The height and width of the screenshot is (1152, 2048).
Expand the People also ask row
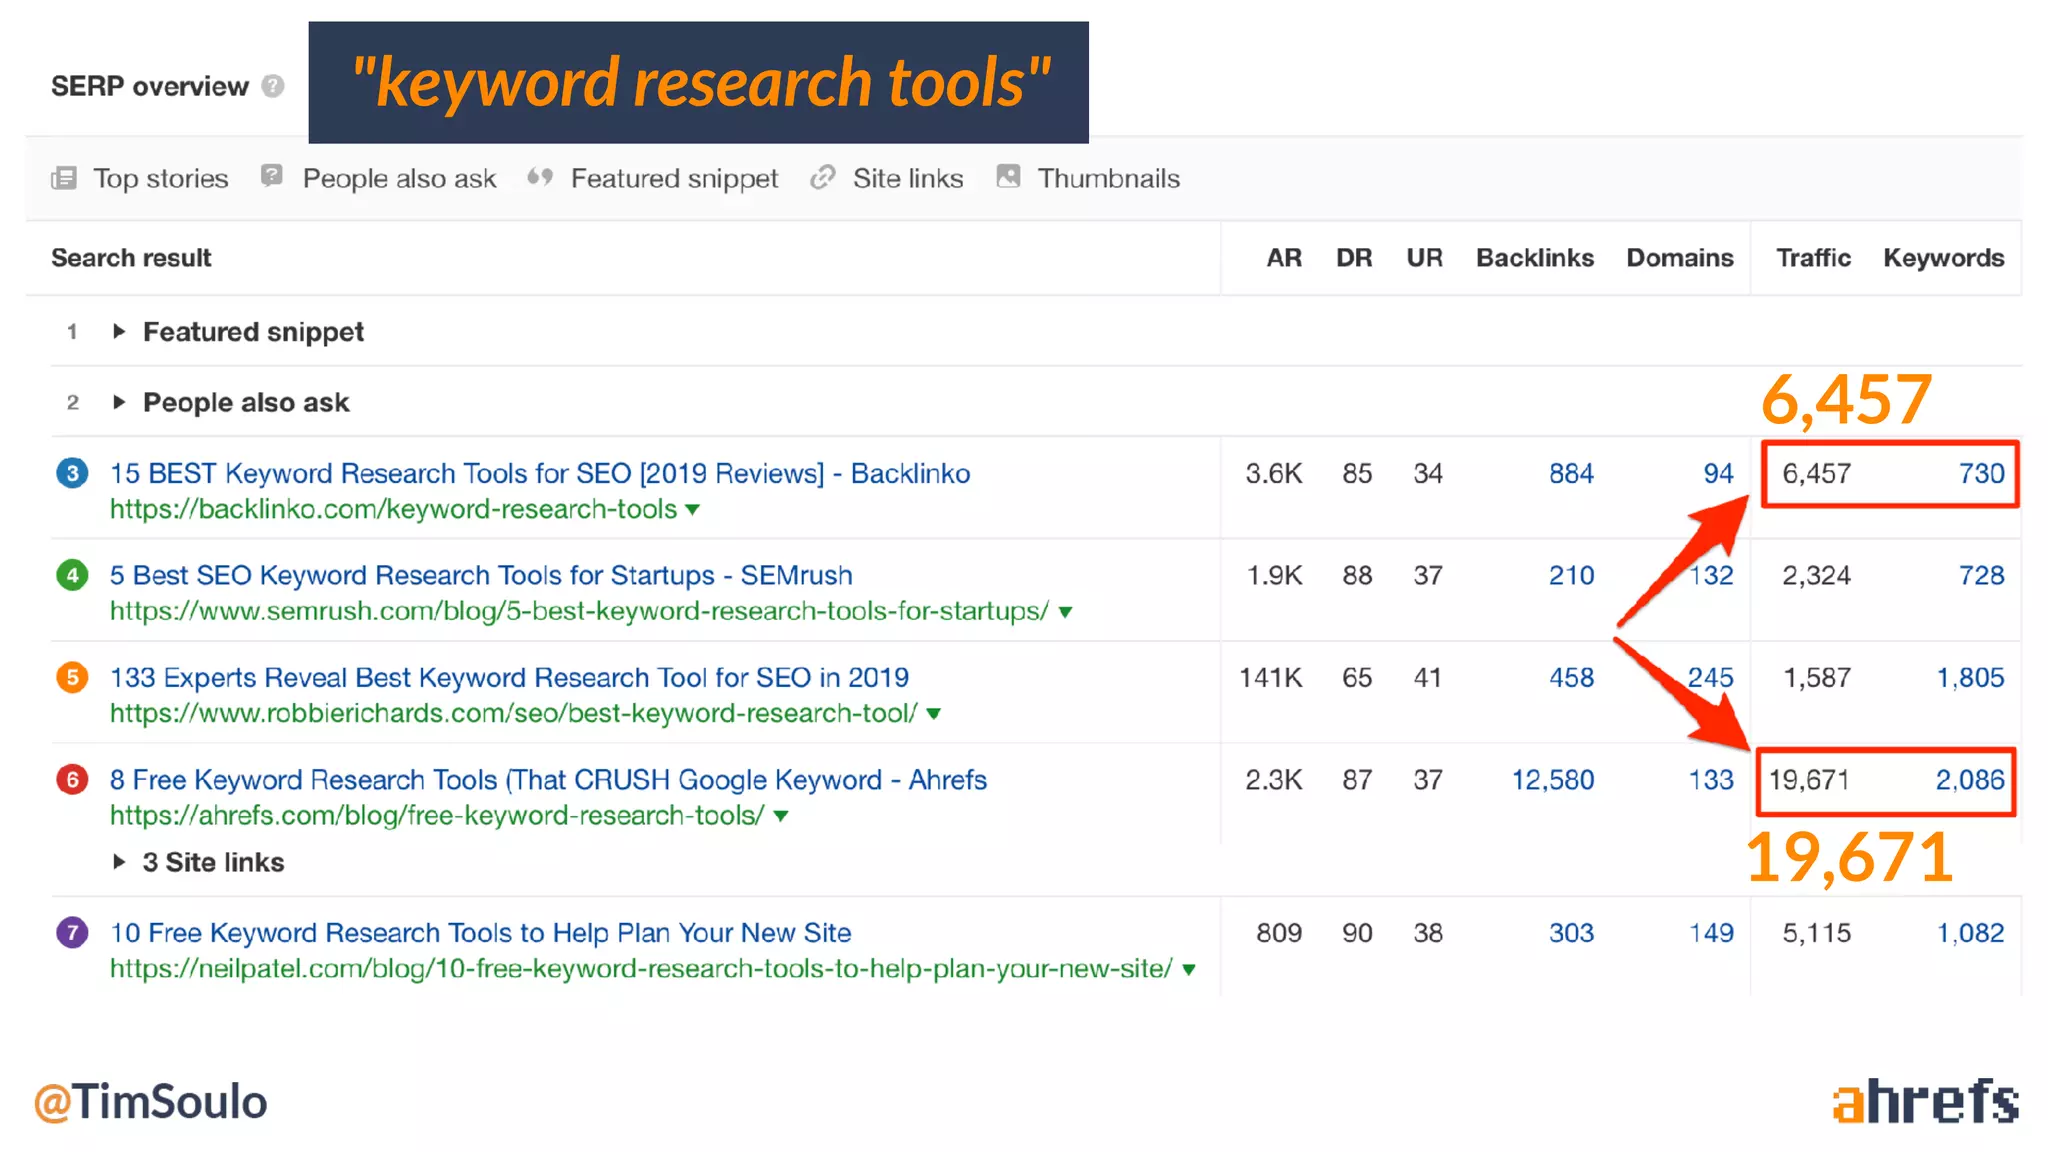click(x=119, y=402)
